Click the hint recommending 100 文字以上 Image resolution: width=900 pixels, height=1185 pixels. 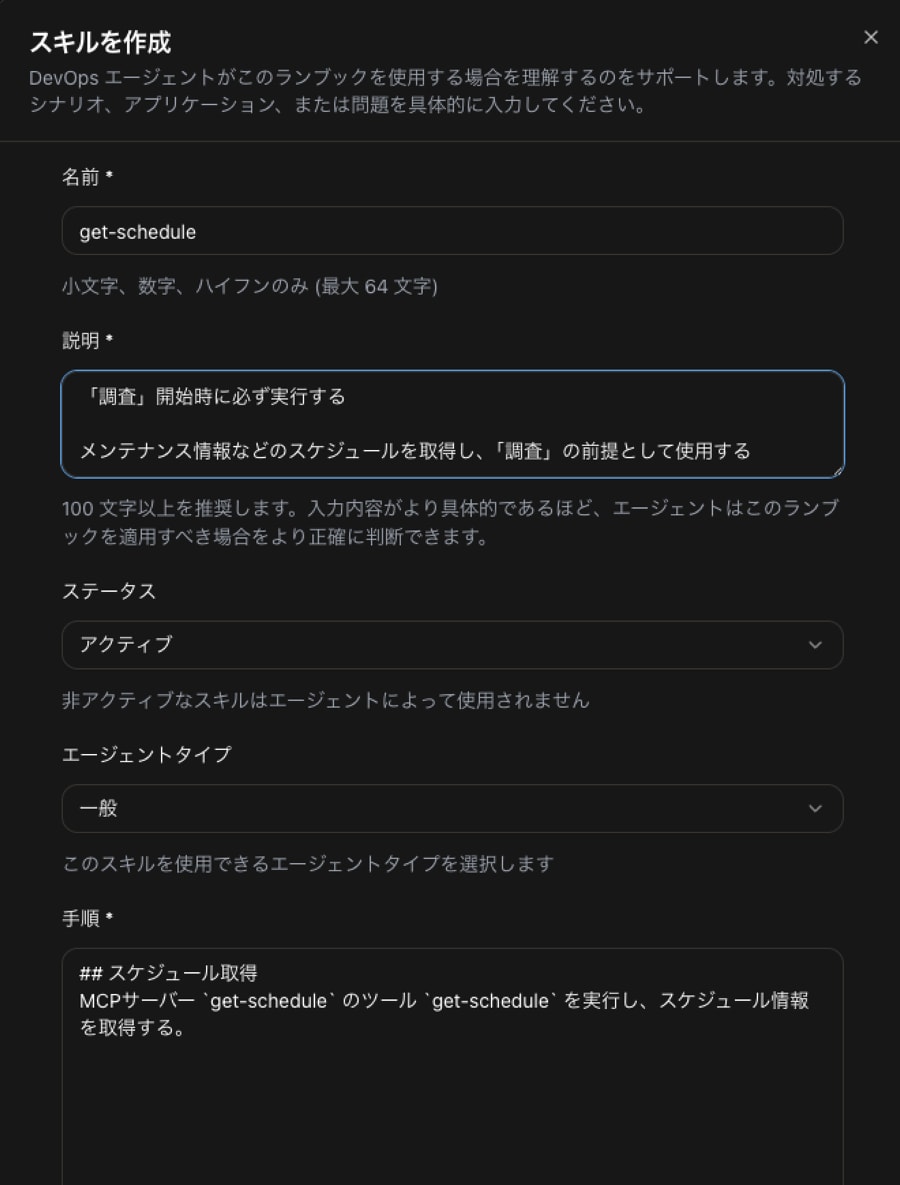pos(449,522)
